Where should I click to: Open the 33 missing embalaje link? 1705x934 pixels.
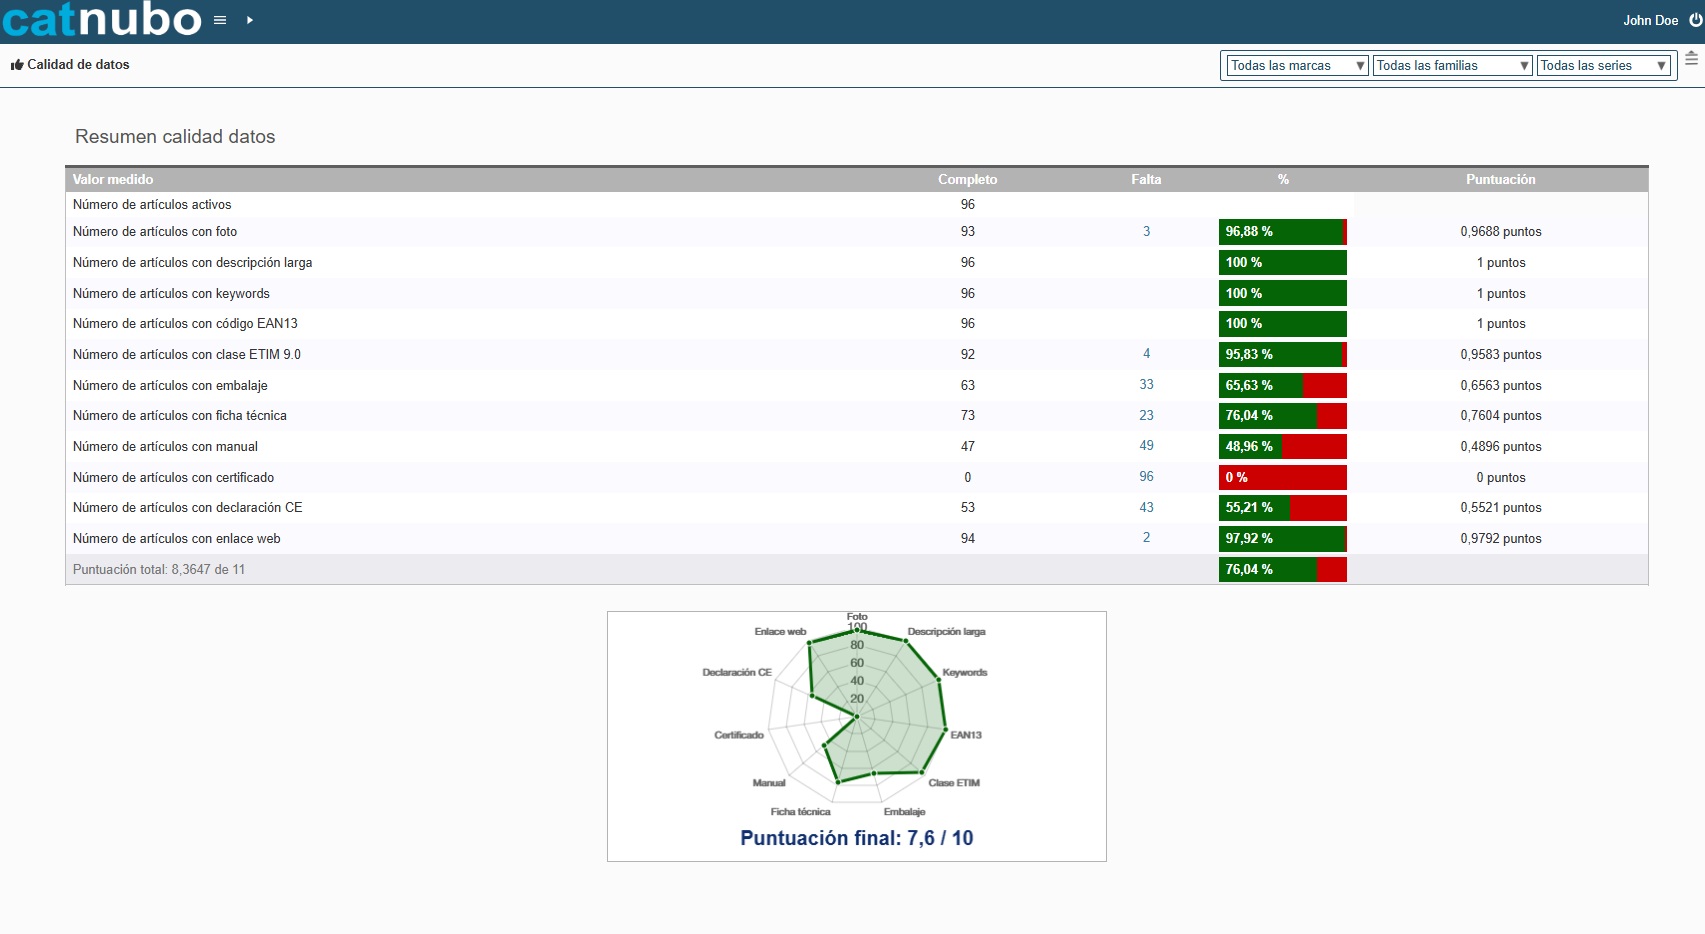[x=1146, y=385]
